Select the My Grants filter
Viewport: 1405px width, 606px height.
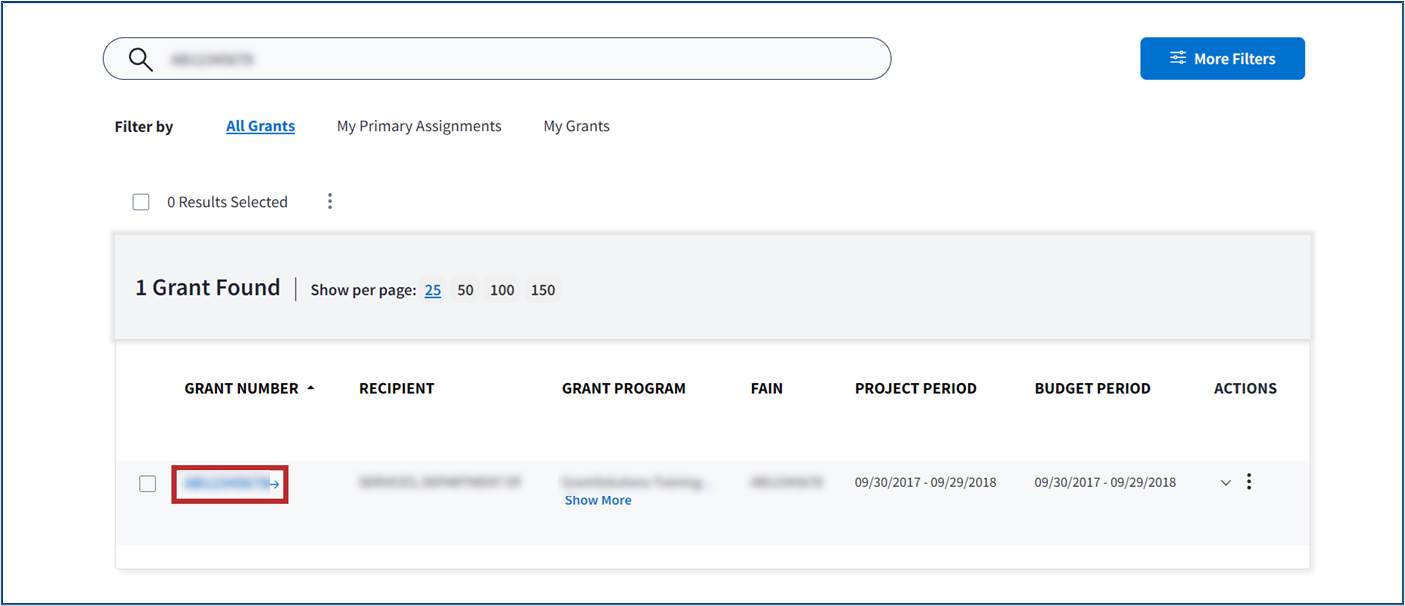[576, 126]
